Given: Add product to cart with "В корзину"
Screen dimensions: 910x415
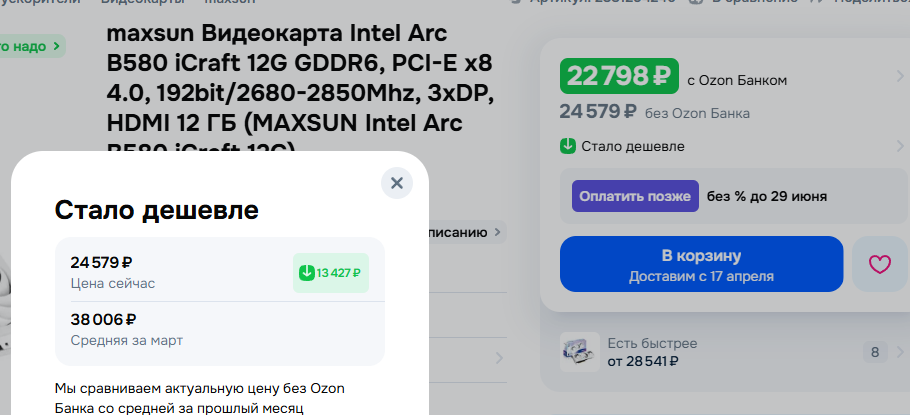Looking at the screenshot, I should tap(701, 264).
